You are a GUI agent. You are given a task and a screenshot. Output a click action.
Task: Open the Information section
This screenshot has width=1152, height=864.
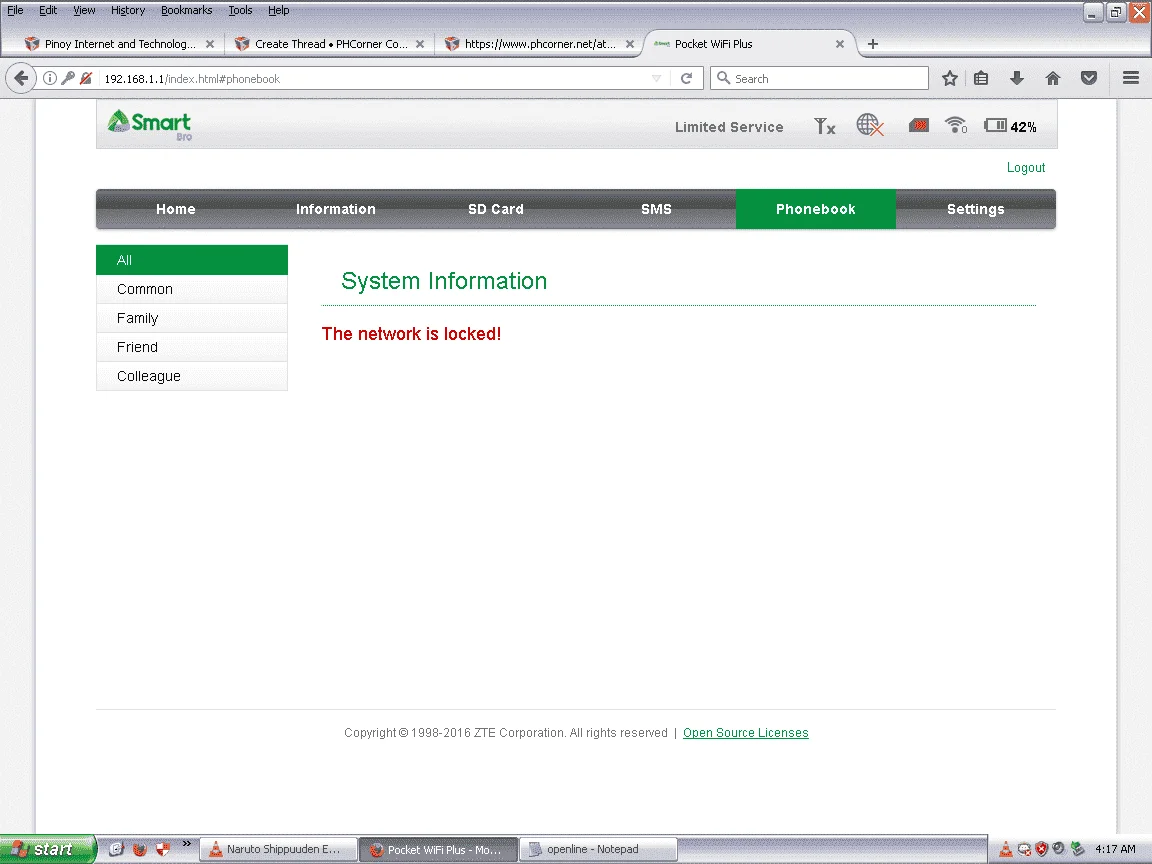point(336,209)
